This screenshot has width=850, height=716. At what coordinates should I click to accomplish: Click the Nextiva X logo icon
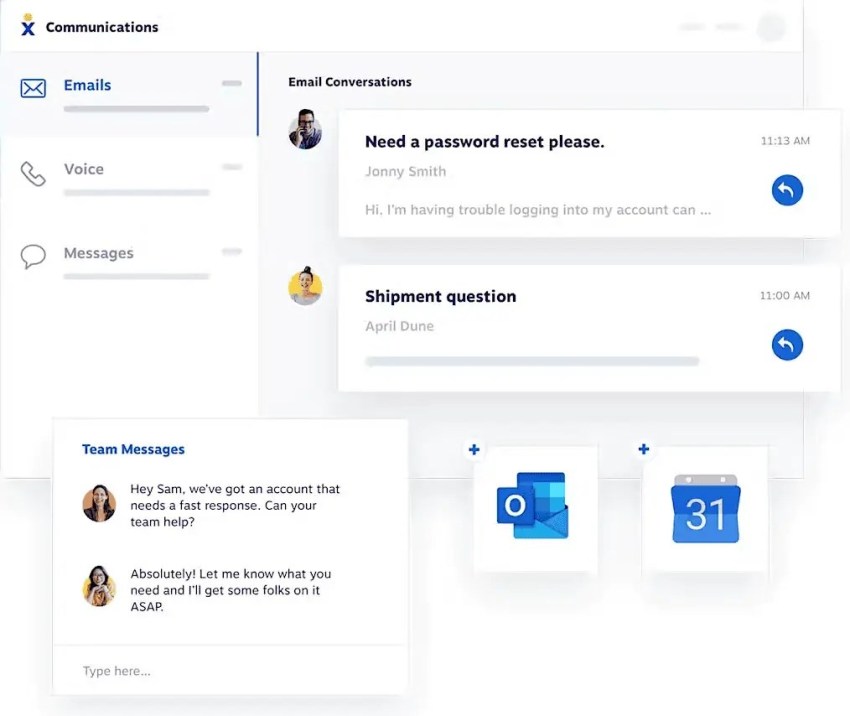click(28, 25)
